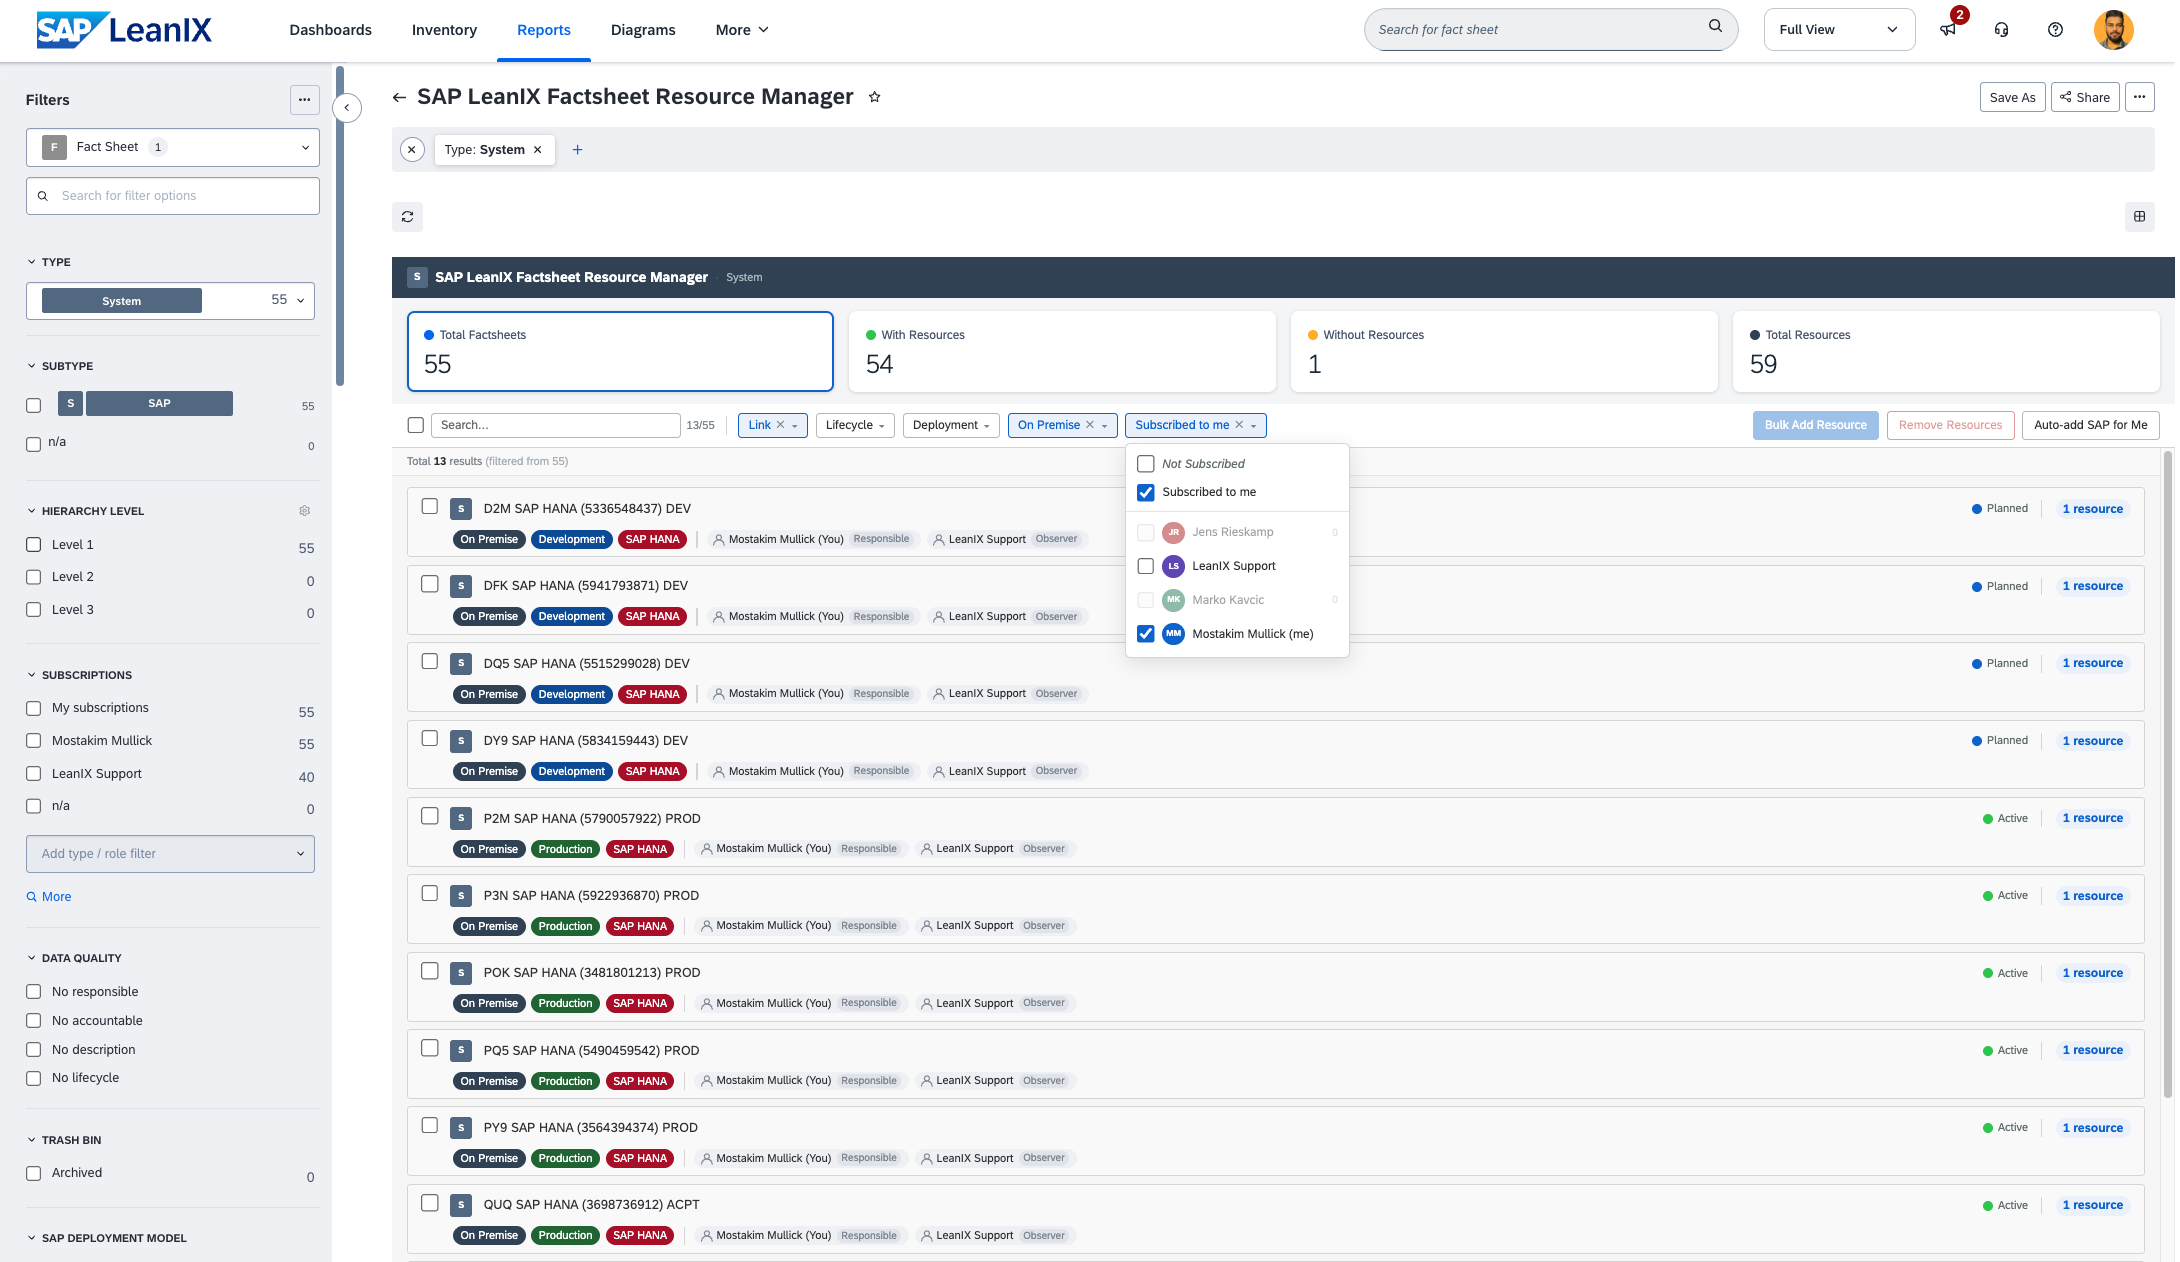Image resolution: width=2180 pixels, height=1262 pixels.
Task: Add a new filter with plus icon
Action: point(577,150)
